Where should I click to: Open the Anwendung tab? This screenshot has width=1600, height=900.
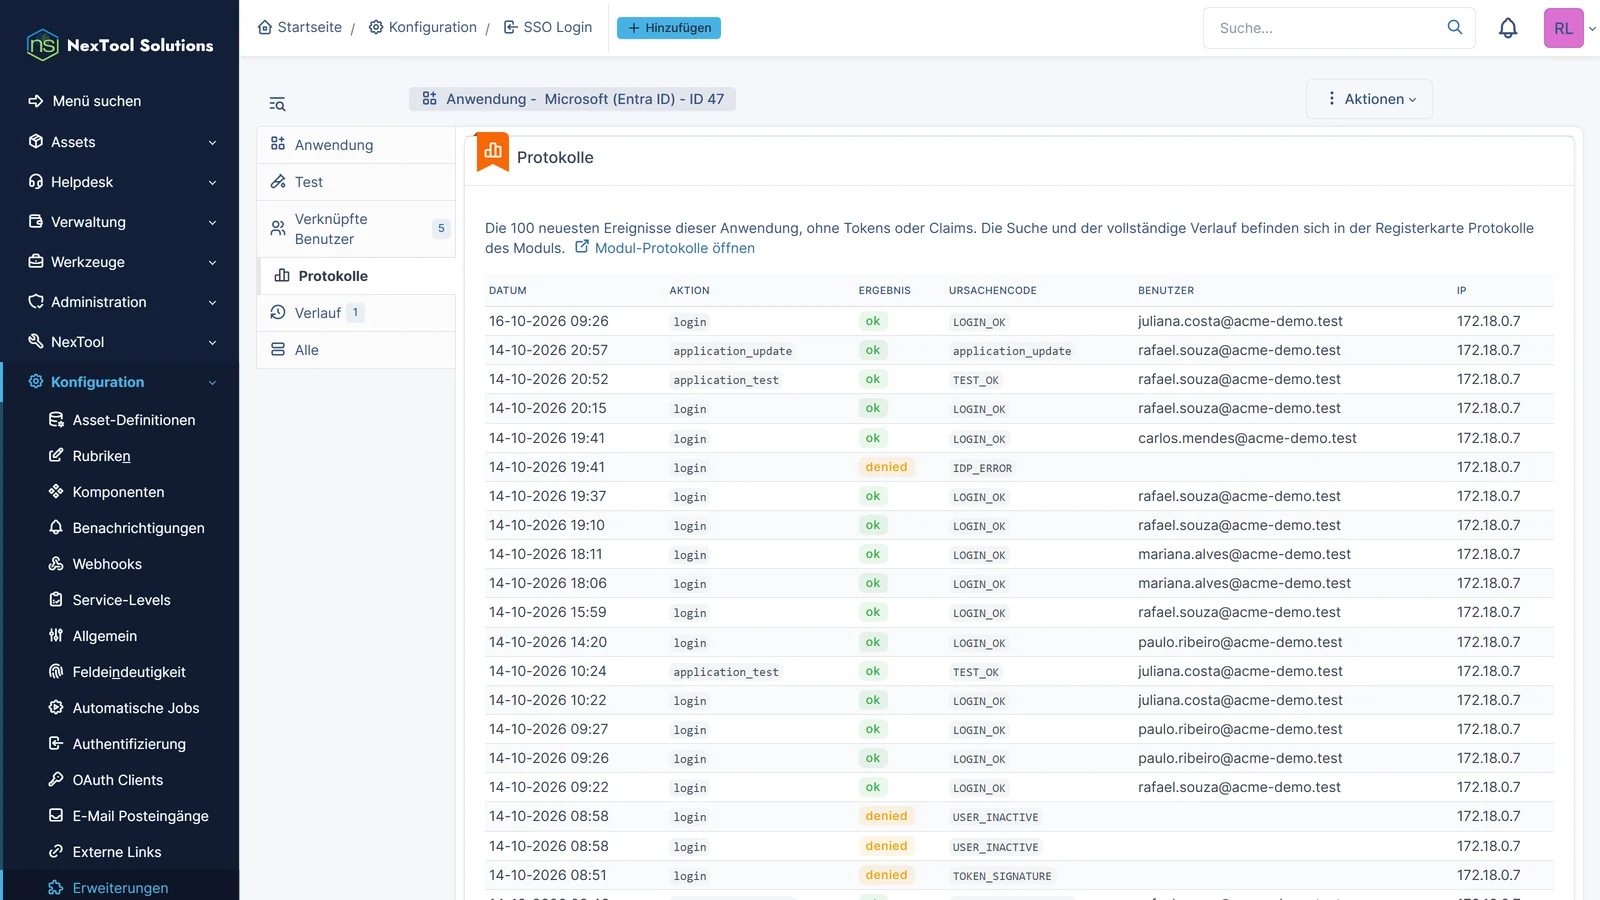click(356, 145)
